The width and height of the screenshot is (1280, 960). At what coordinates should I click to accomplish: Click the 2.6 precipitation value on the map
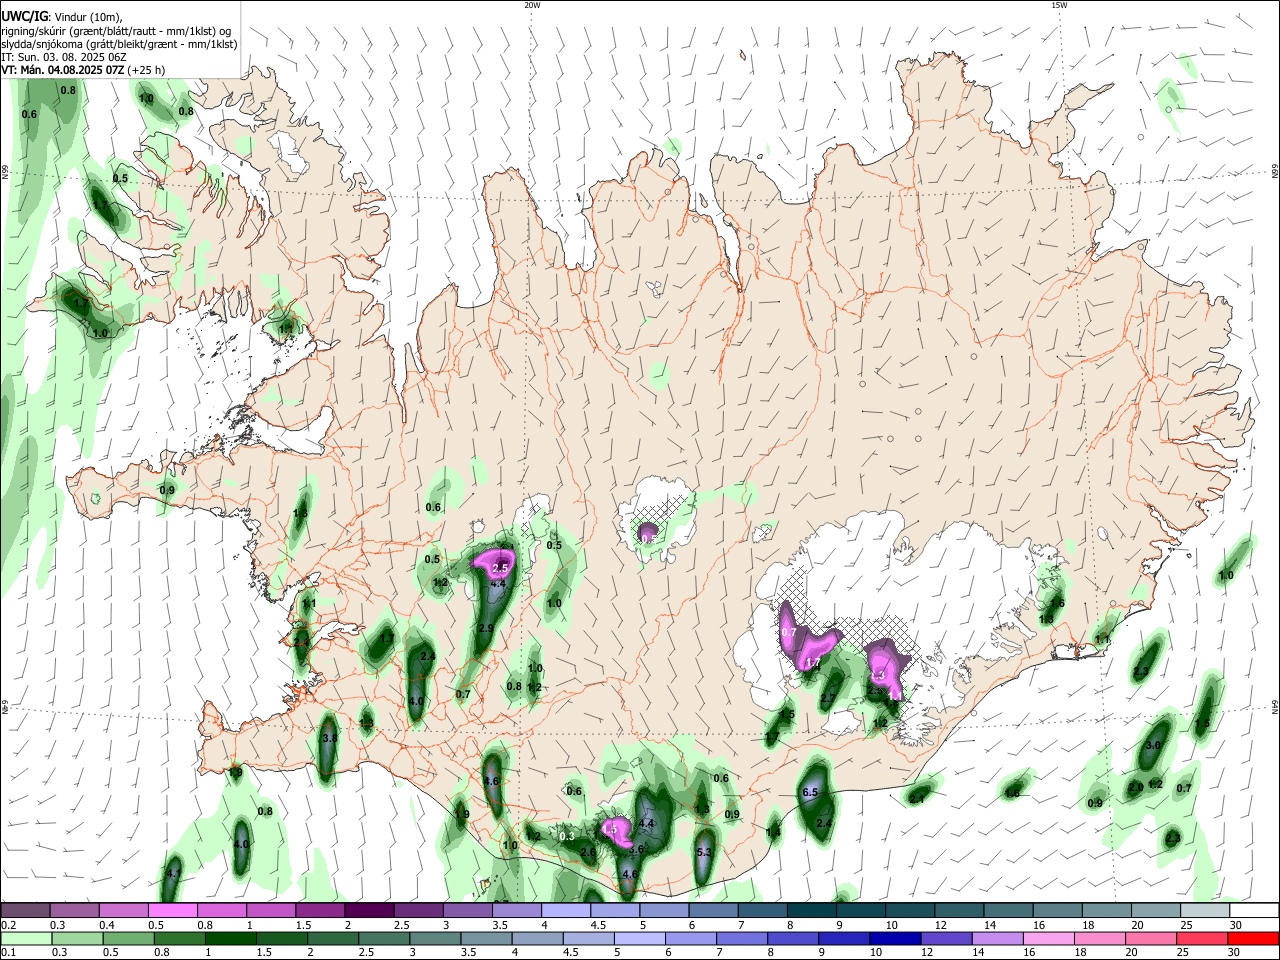pyautogui.click(x=588, y=852)
